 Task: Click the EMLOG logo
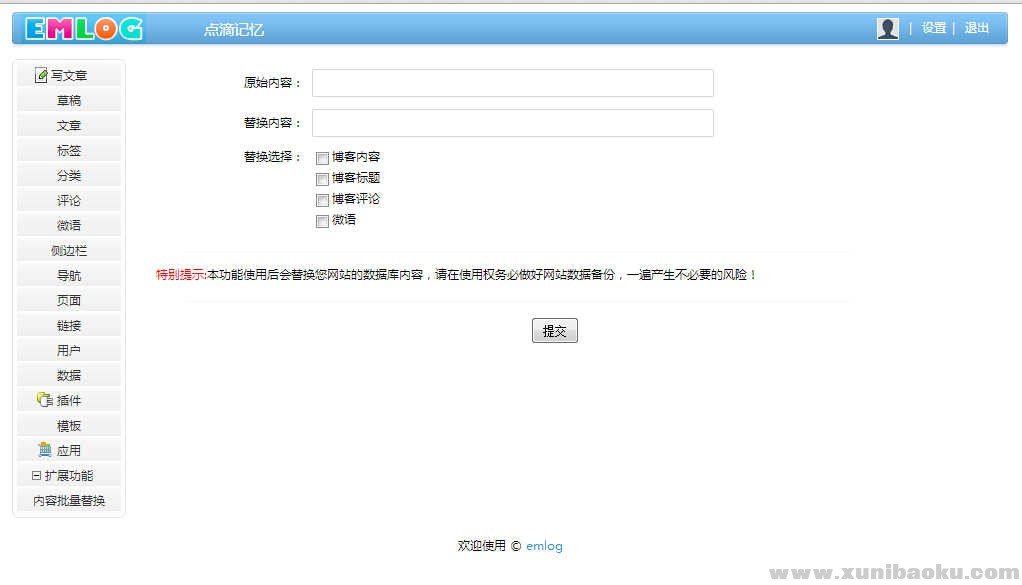[84, 29]
